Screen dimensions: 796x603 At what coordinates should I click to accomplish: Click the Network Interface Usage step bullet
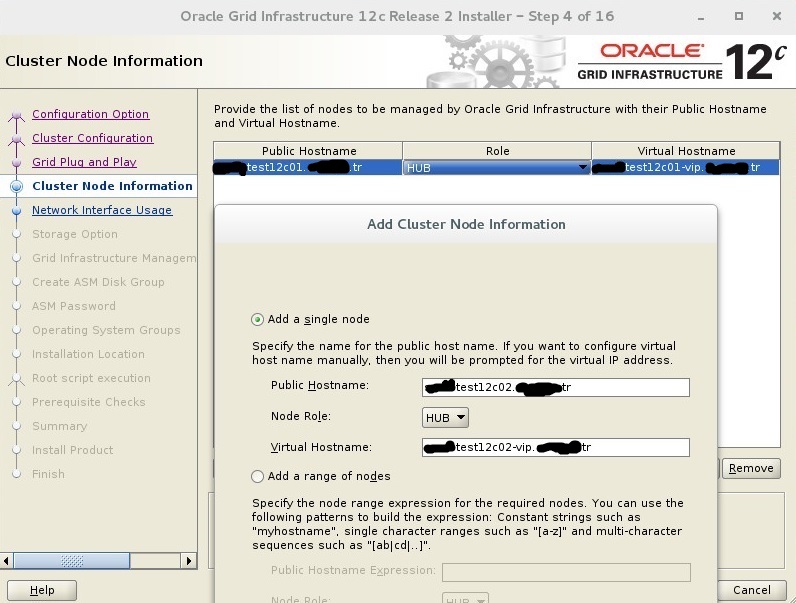[x=16, y=210]
